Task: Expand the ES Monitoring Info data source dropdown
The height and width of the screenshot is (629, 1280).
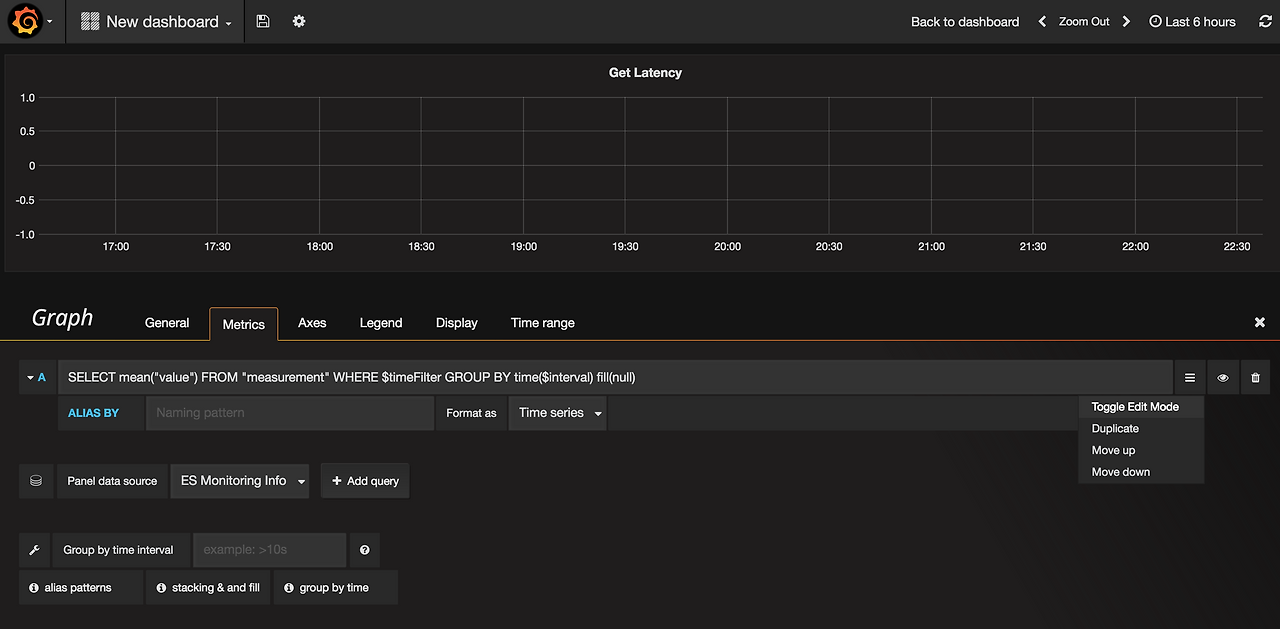Action: point(240,480)
